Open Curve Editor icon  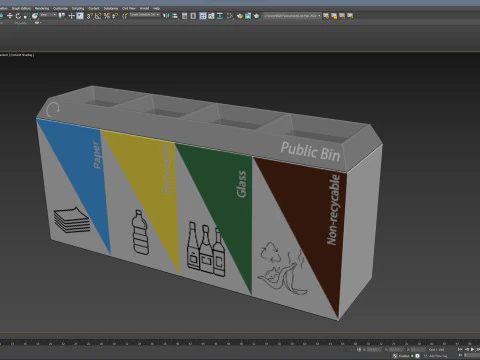click(211, 16)
